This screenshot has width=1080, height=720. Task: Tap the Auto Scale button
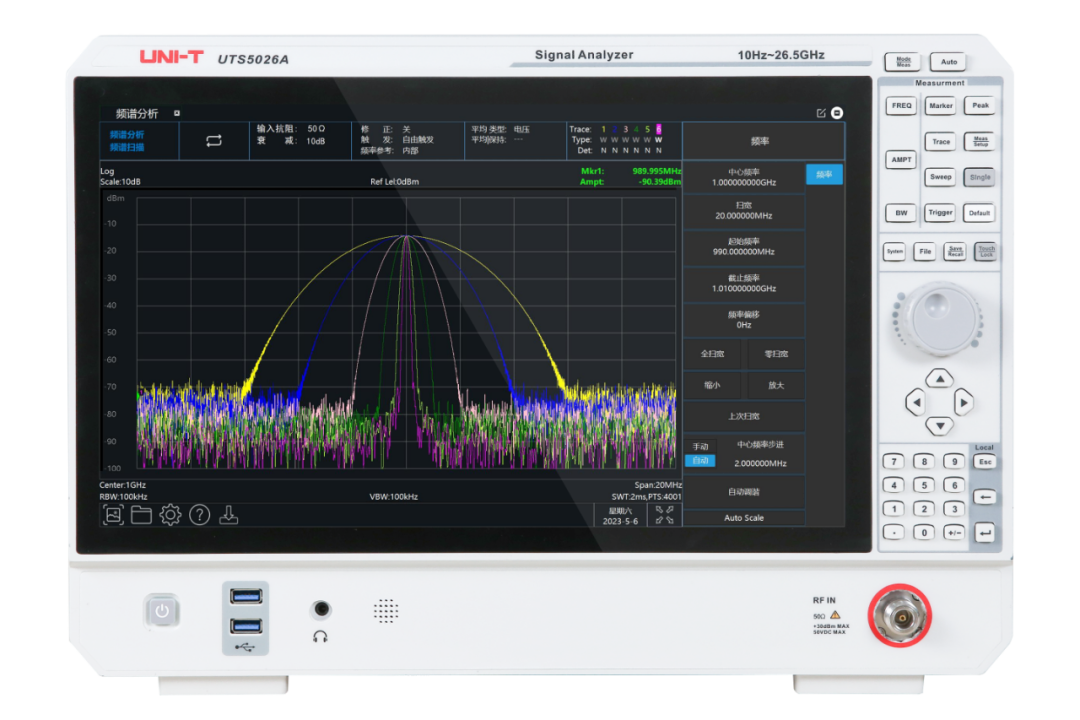pos(744,517)
